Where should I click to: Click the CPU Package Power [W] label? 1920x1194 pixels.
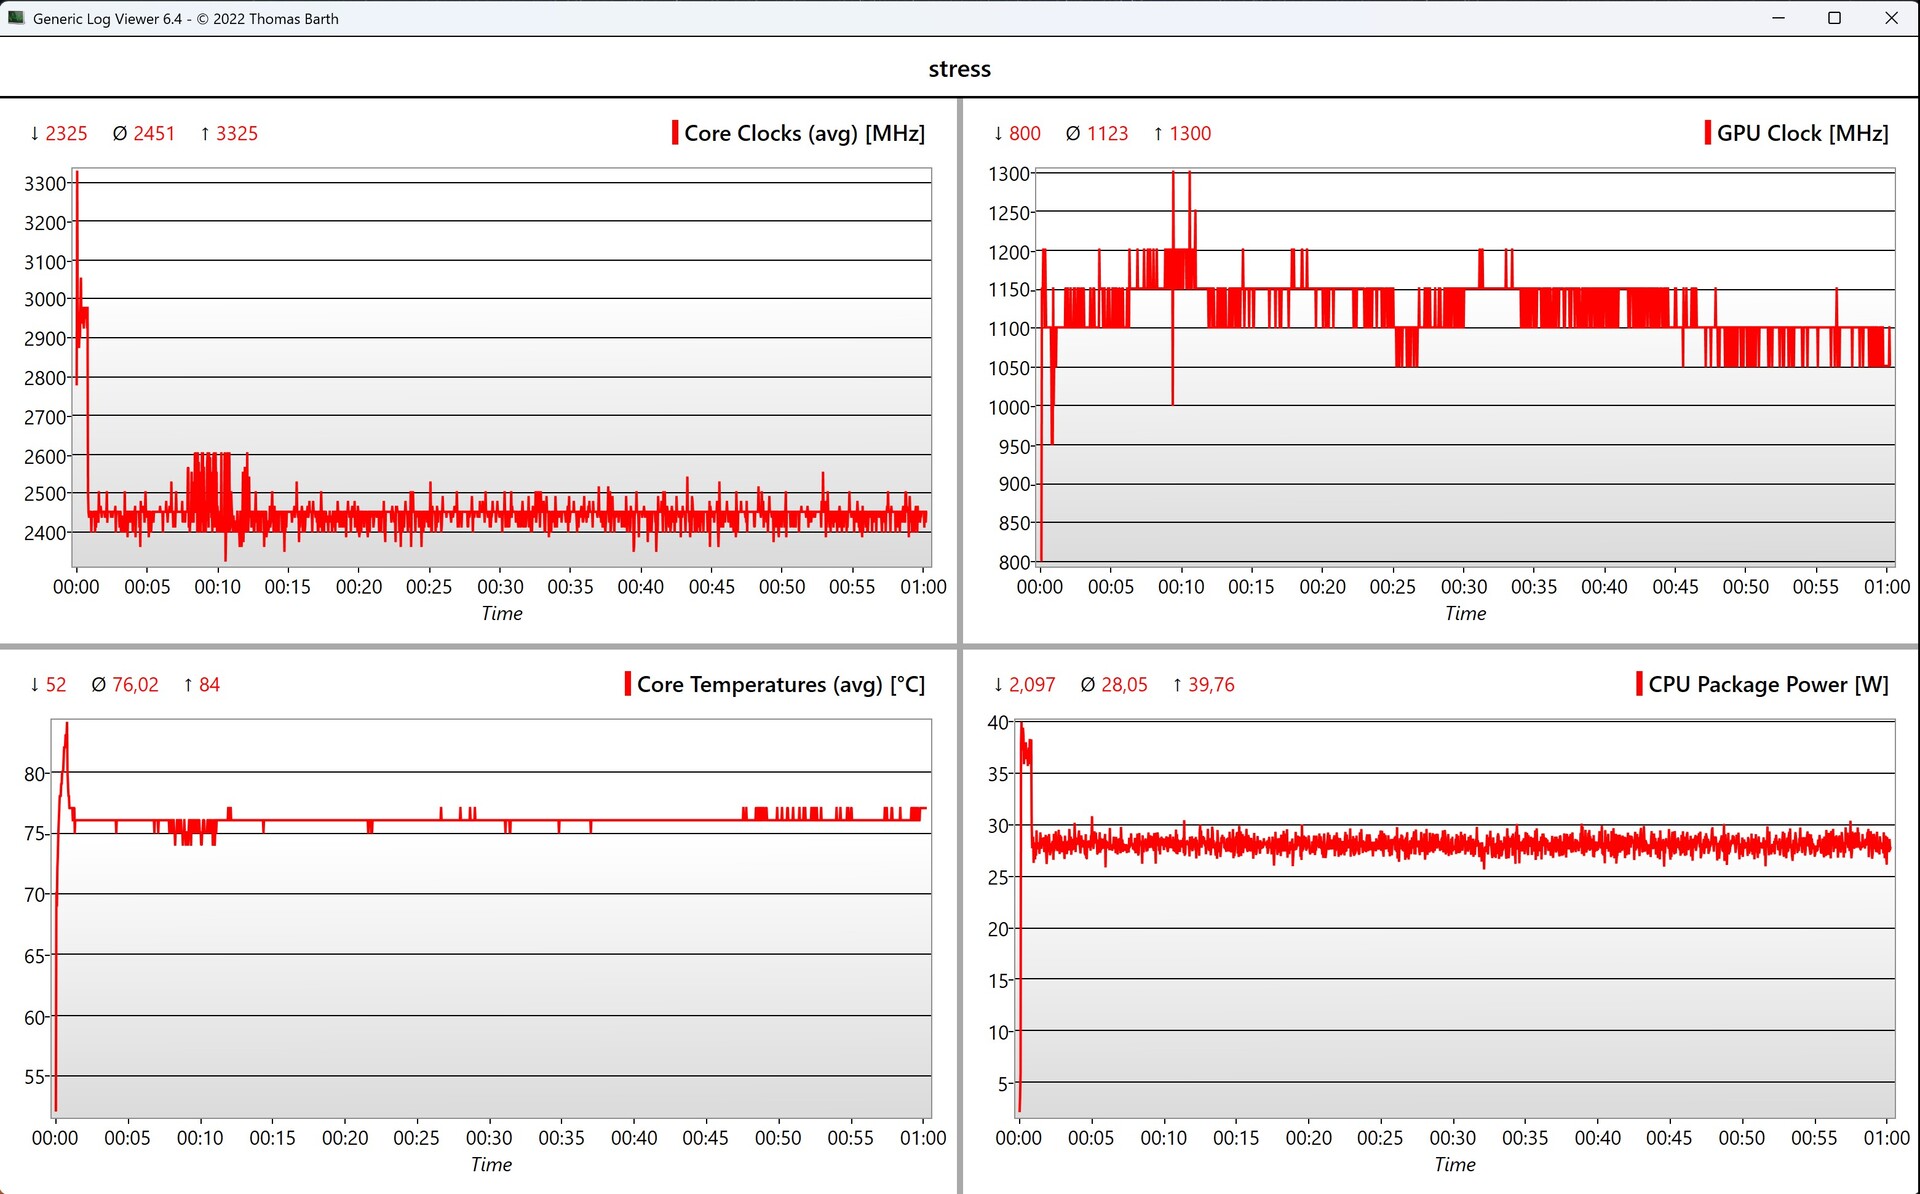click(1768, 684)
